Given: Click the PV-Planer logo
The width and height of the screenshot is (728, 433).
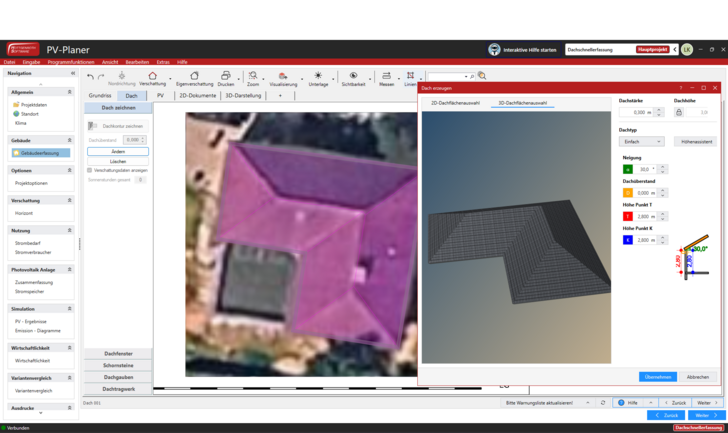Looking at the screenshot, I should pyautogui.click(x=23, y=49).
